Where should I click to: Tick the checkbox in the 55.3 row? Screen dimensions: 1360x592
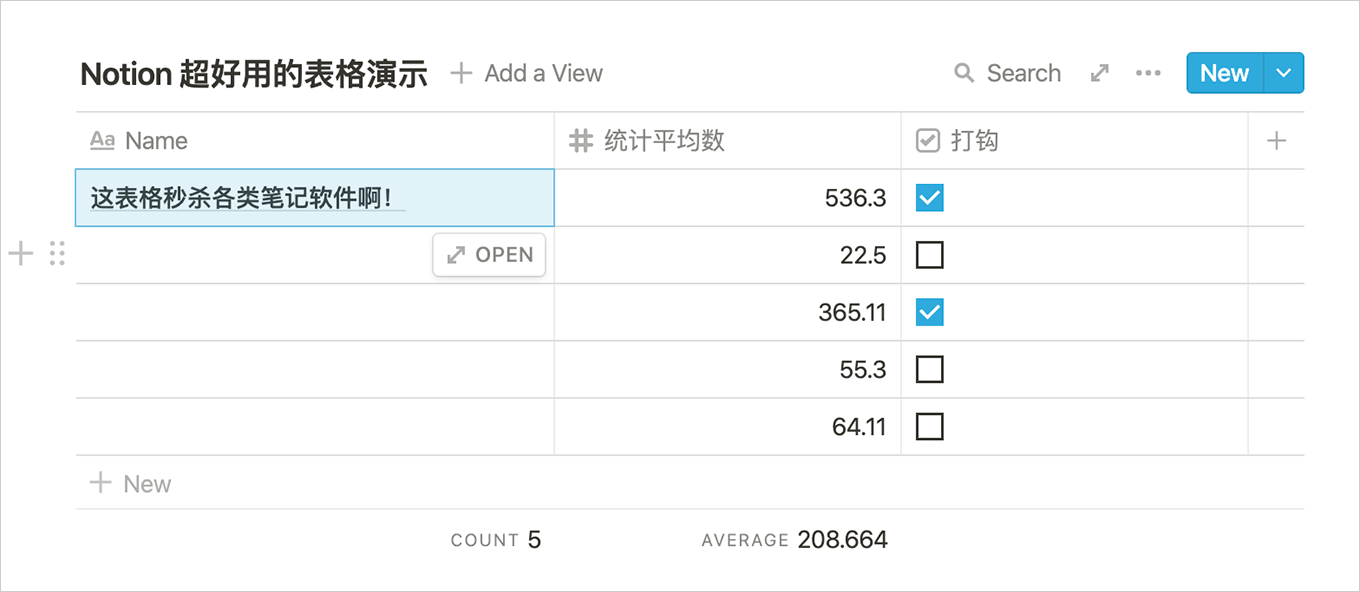point(930,370)
